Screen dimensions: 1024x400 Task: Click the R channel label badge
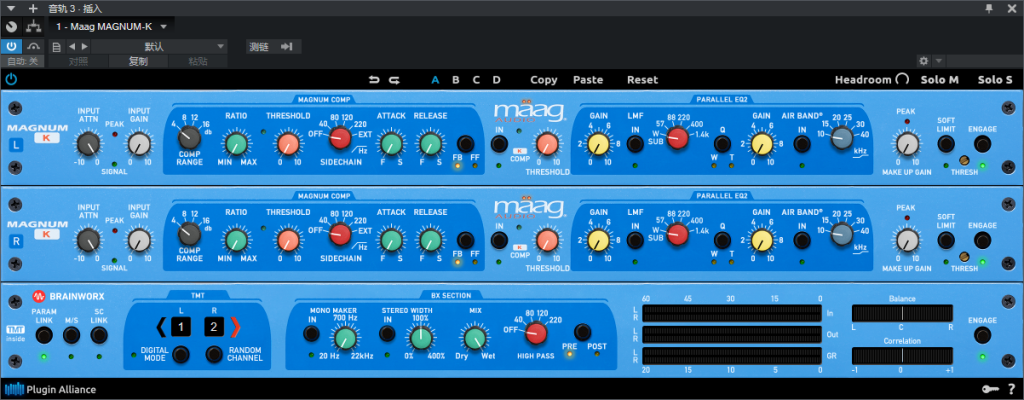(16, 241)
